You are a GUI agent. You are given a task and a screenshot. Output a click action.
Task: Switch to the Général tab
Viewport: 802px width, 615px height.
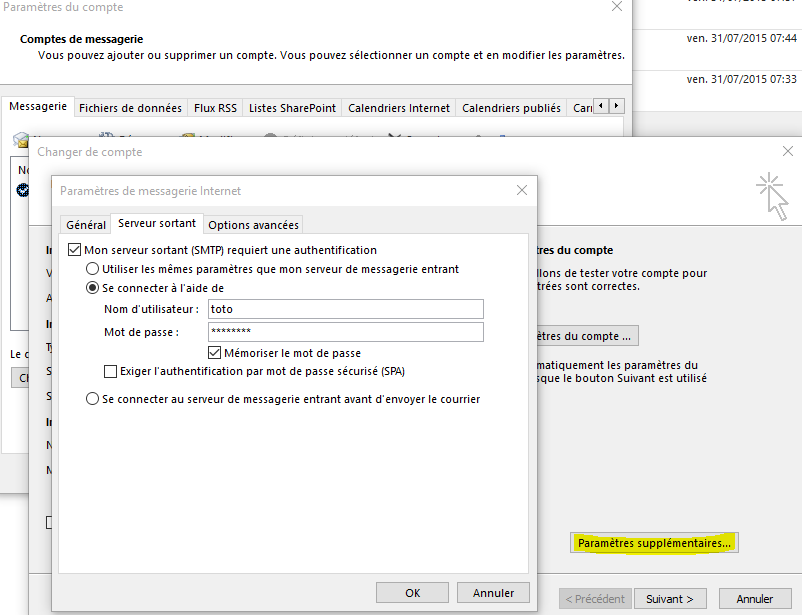[85, 225]
